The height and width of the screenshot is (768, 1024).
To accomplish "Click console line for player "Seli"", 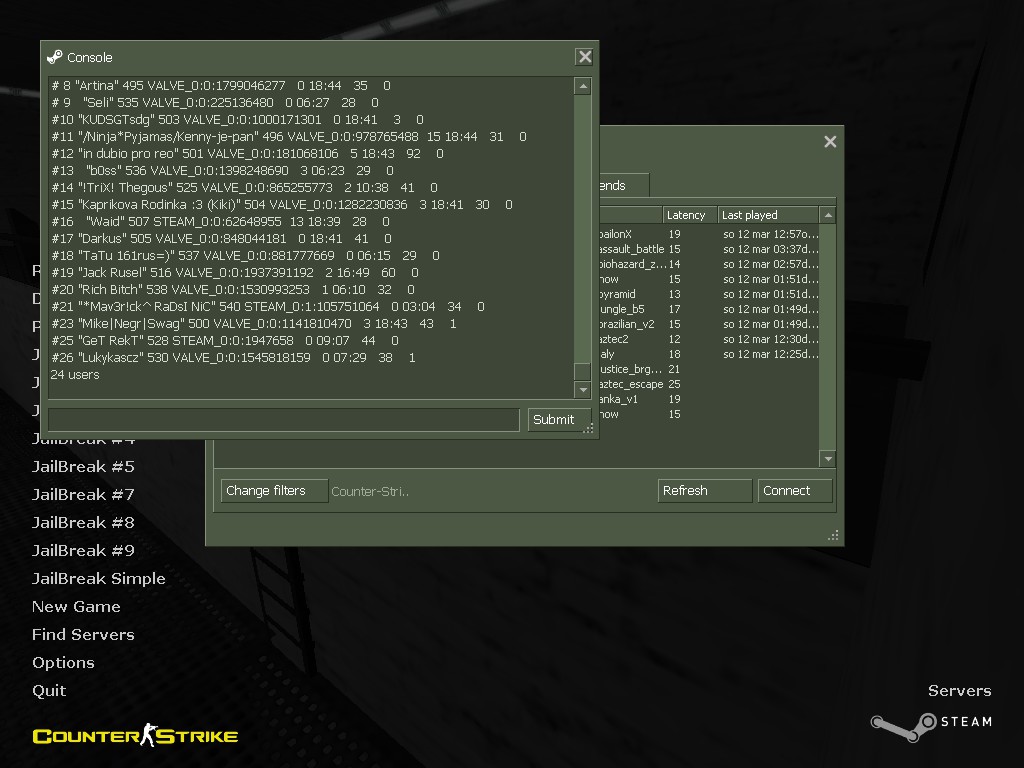I will (x=215, y=103).
